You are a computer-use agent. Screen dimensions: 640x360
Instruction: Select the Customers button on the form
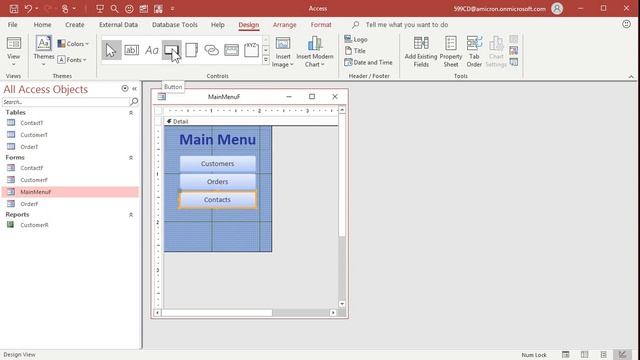pos(218,164)
